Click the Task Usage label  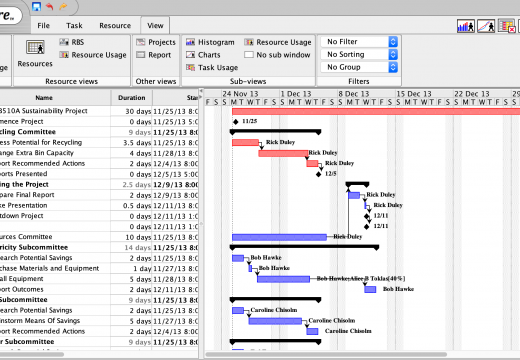pos(218,68)
